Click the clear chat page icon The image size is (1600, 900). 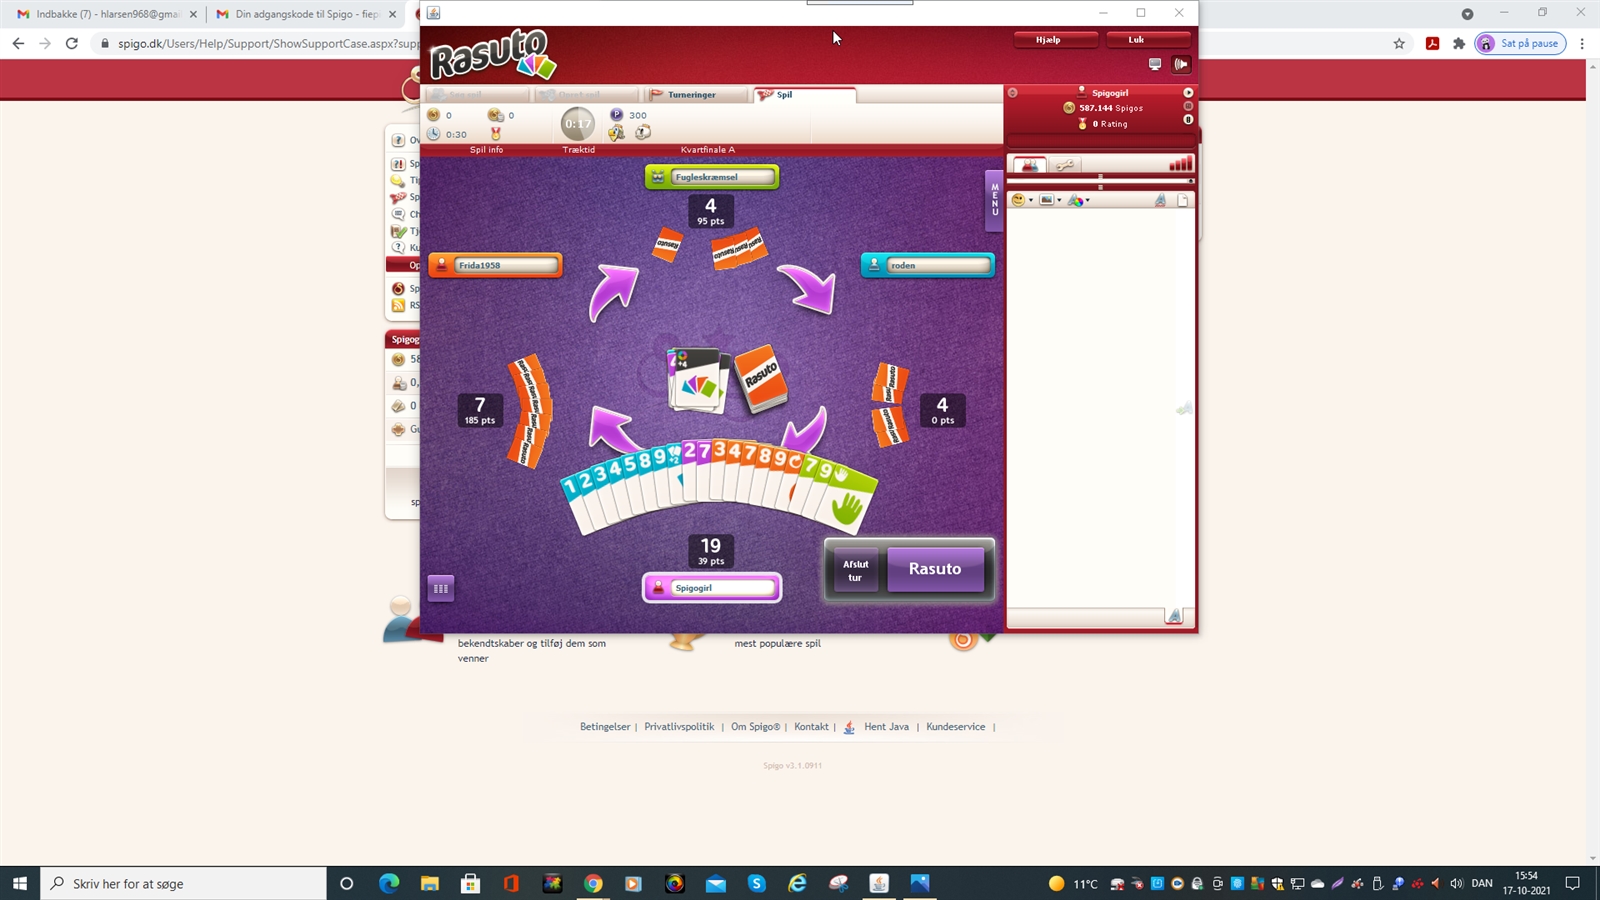point(1183,200)
